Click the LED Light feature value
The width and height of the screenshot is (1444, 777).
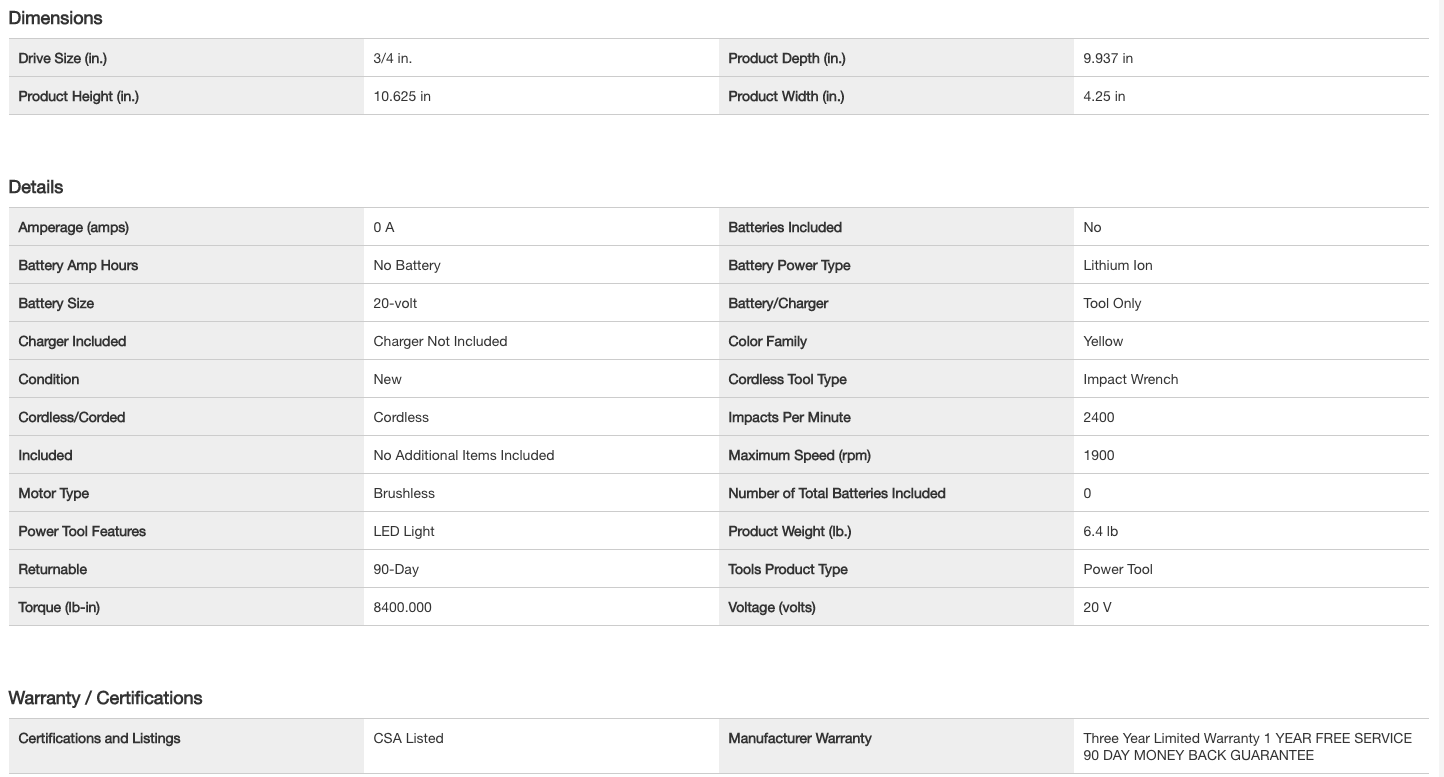tap(404, 531)
